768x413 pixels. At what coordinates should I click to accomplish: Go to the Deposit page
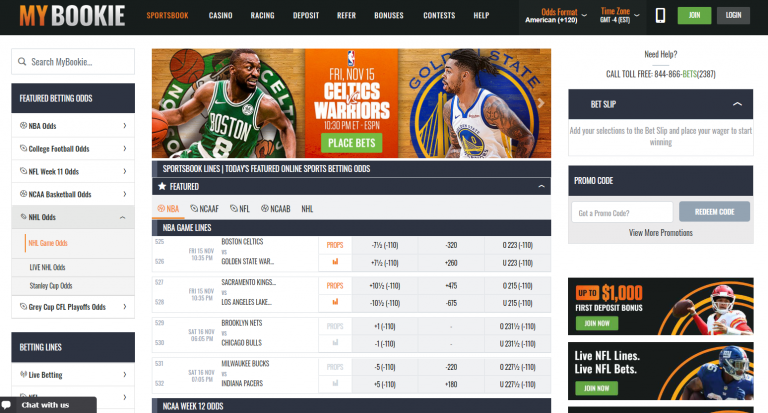click(x=306, y=16)
